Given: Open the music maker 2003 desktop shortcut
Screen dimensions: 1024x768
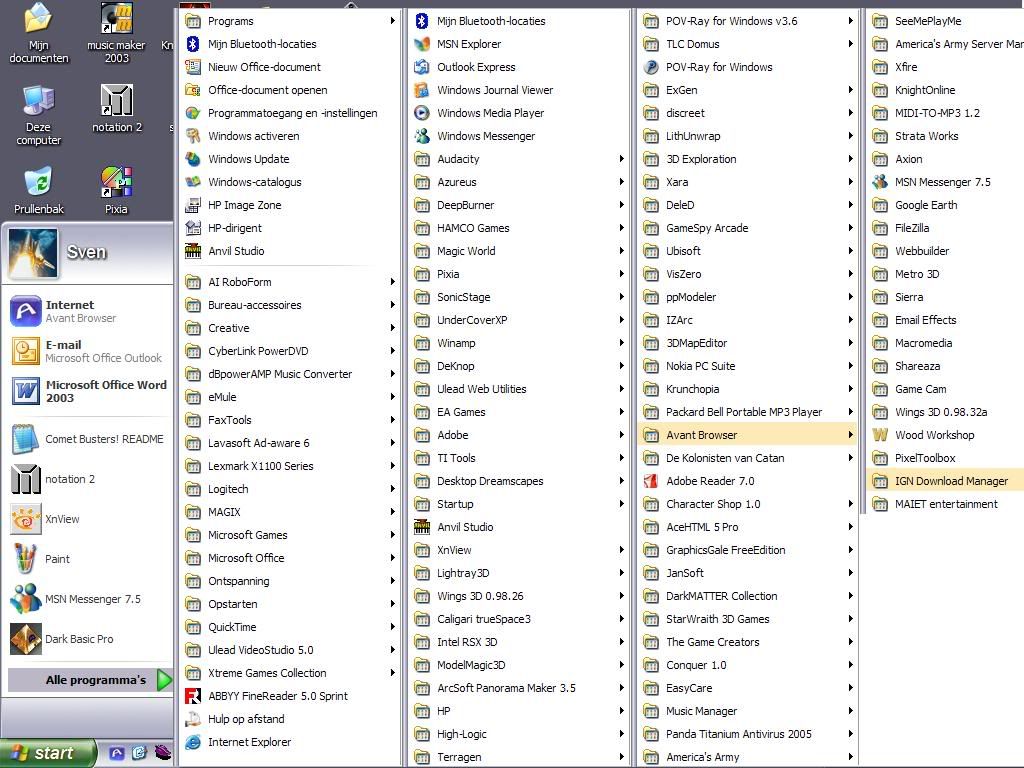Looking at the screenshot, I should click(x=116, y=33).
